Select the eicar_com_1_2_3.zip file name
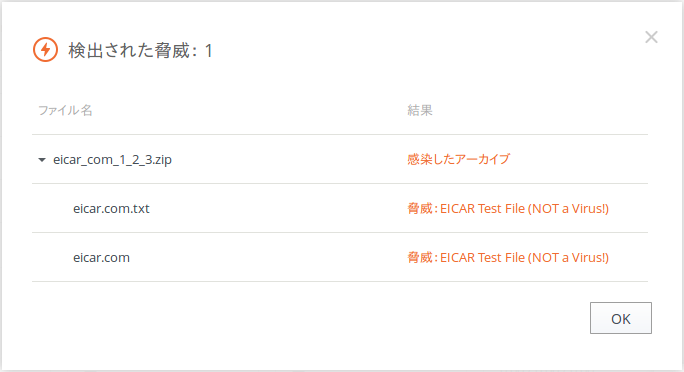Viewport: 684px width, 372px height. click(x=112, y=160)
